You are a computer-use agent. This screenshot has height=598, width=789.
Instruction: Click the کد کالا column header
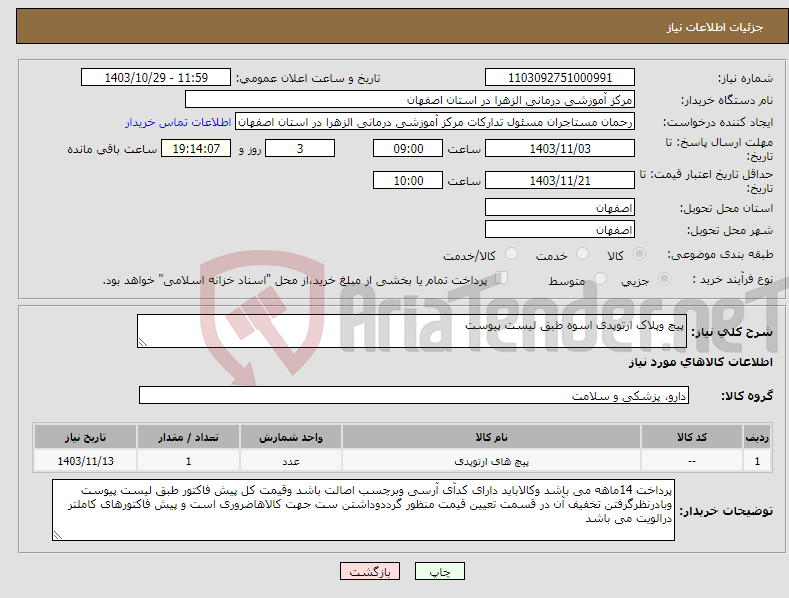click(691, 437)
